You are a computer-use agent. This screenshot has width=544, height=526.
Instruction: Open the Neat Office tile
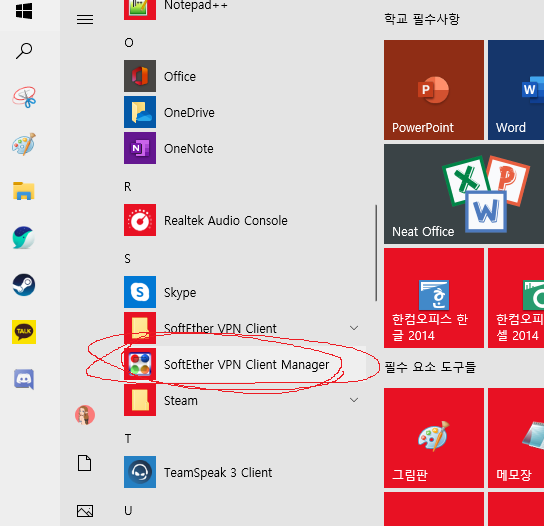tap(464, 194)
